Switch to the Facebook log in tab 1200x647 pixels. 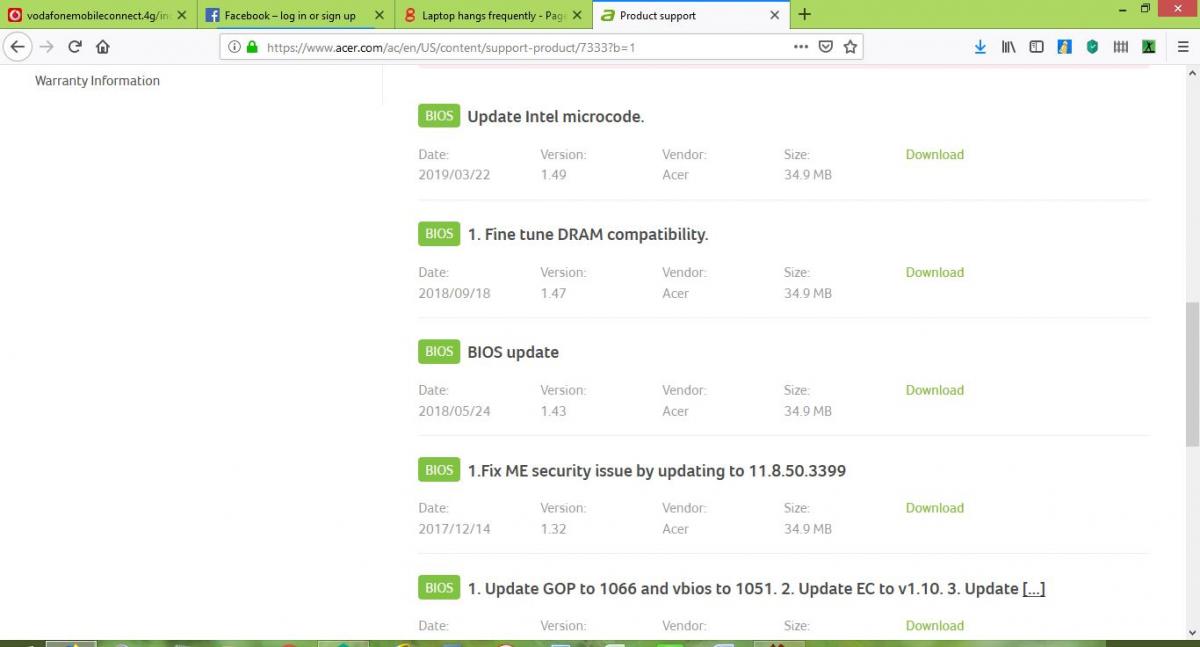coord(297,15)
